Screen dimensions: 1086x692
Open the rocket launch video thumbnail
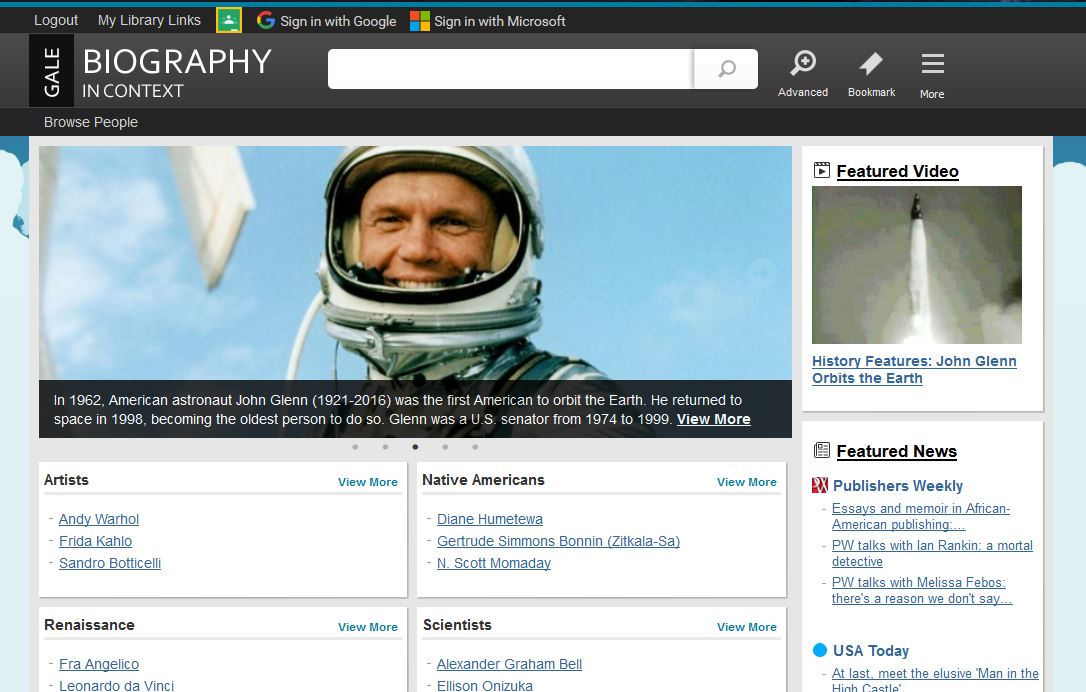pos(916,265)
